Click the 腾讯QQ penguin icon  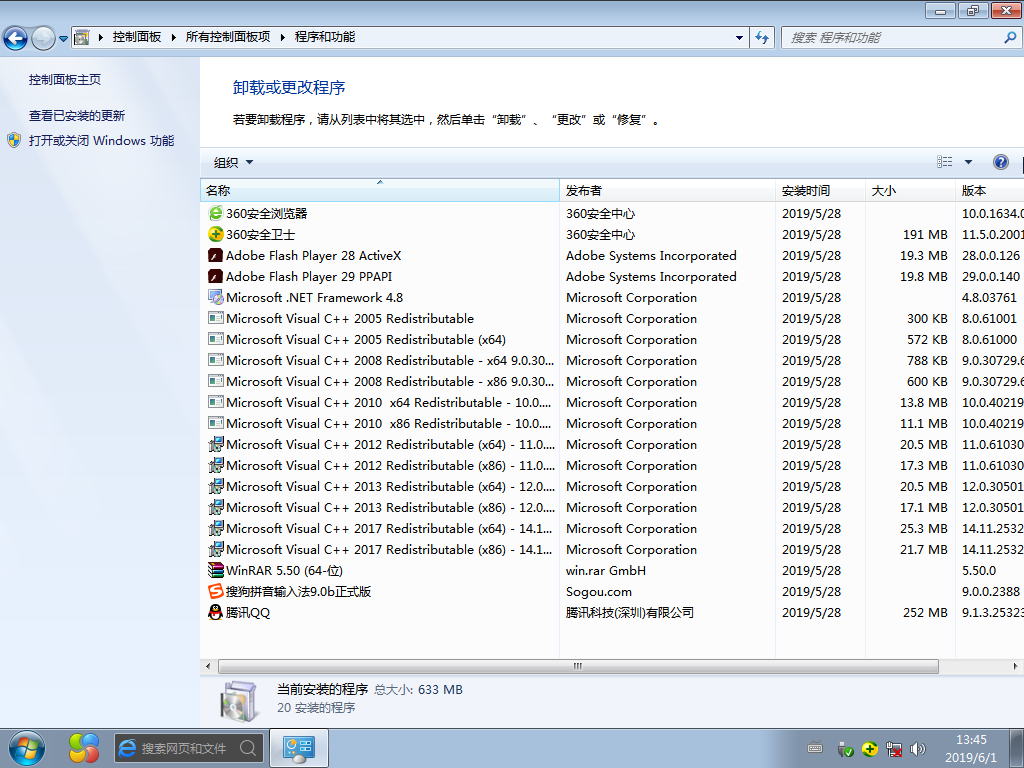click(x=216, y=612)
